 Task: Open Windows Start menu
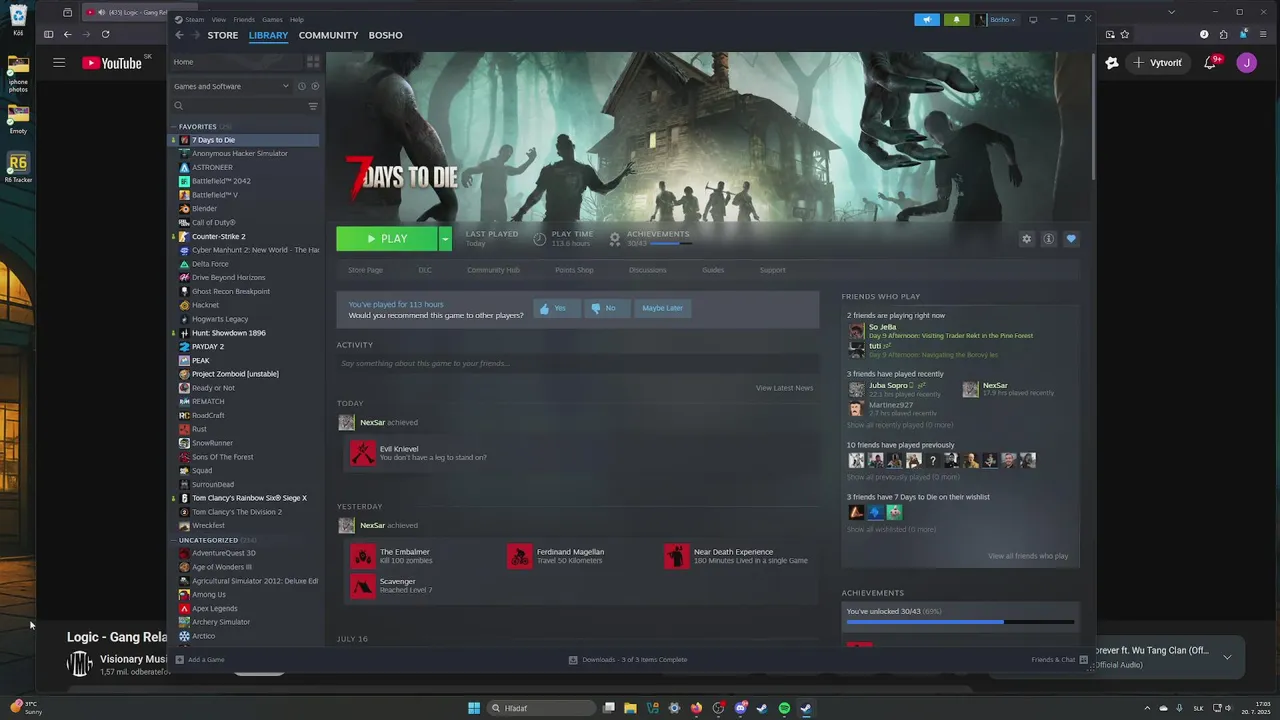click(x=474, y=708)
